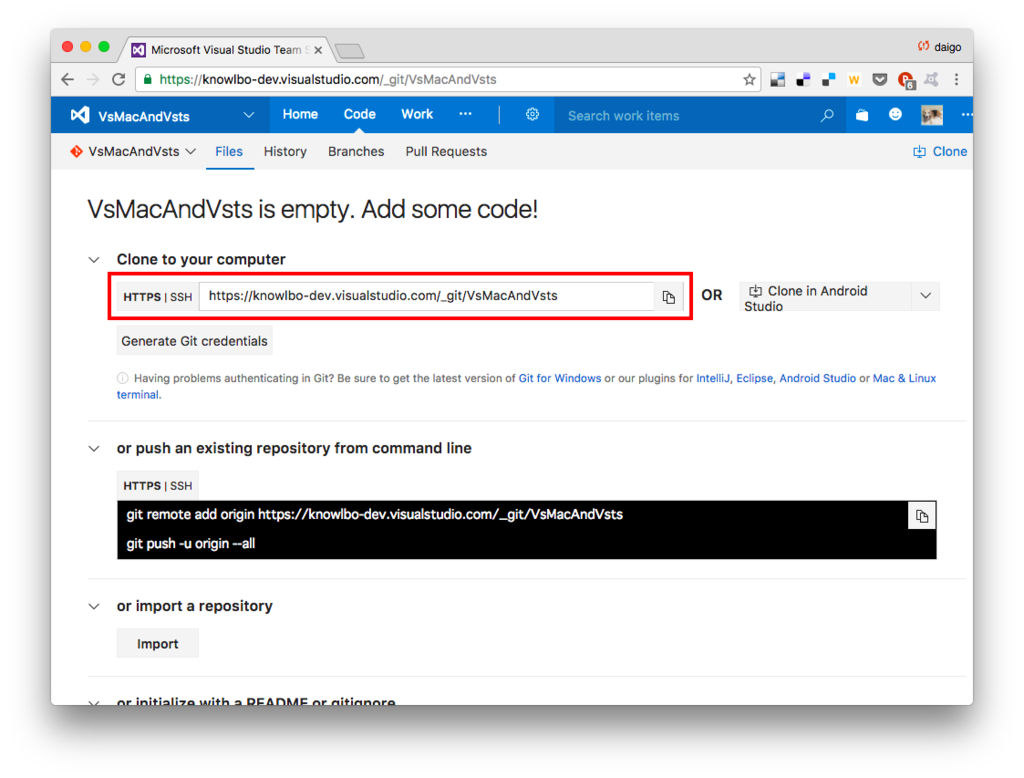Open a new browser tab

point(350,51)
